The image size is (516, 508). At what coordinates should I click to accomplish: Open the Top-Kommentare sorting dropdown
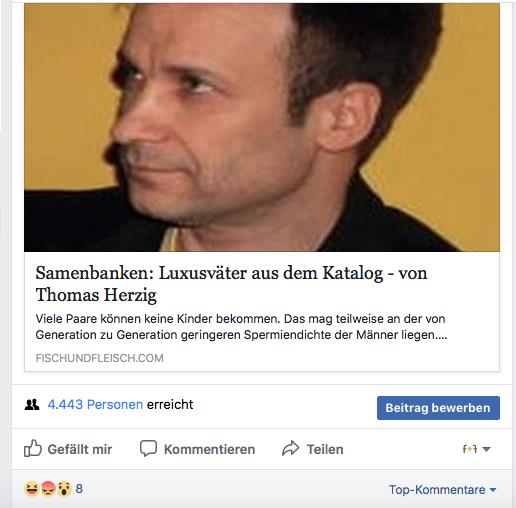[442, 490]
